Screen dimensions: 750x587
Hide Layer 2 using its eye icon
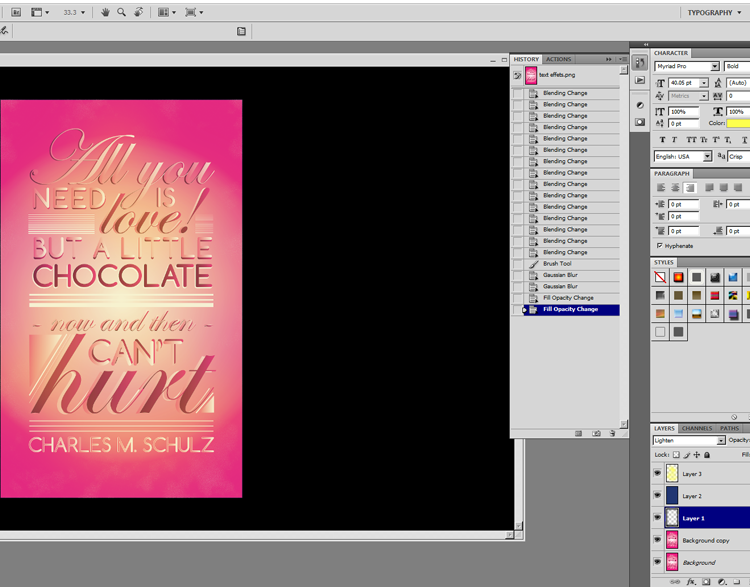[658, 496]
